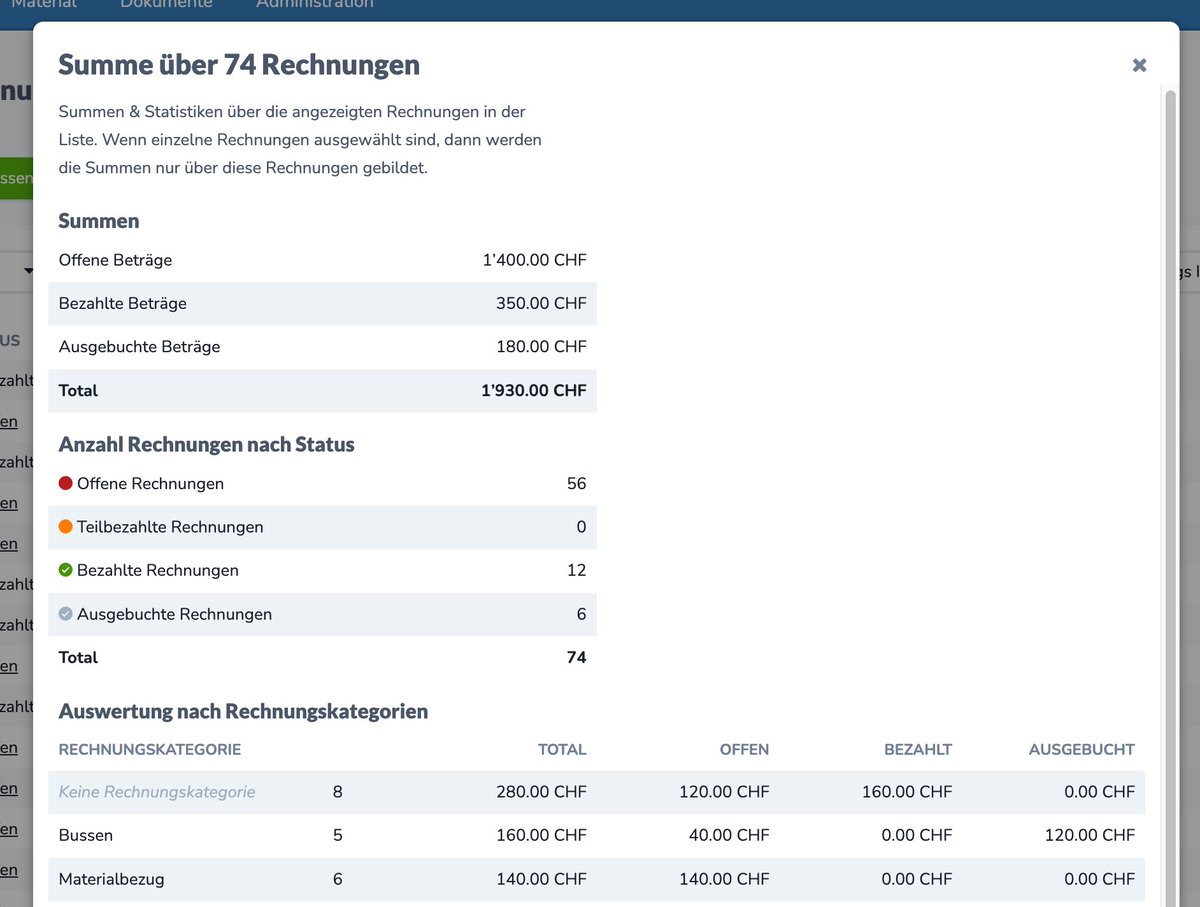1200x907 pixels.
Task: Click the Auswertung nach Rechnungskategorien heading
Action: click(x=243, y=712)
